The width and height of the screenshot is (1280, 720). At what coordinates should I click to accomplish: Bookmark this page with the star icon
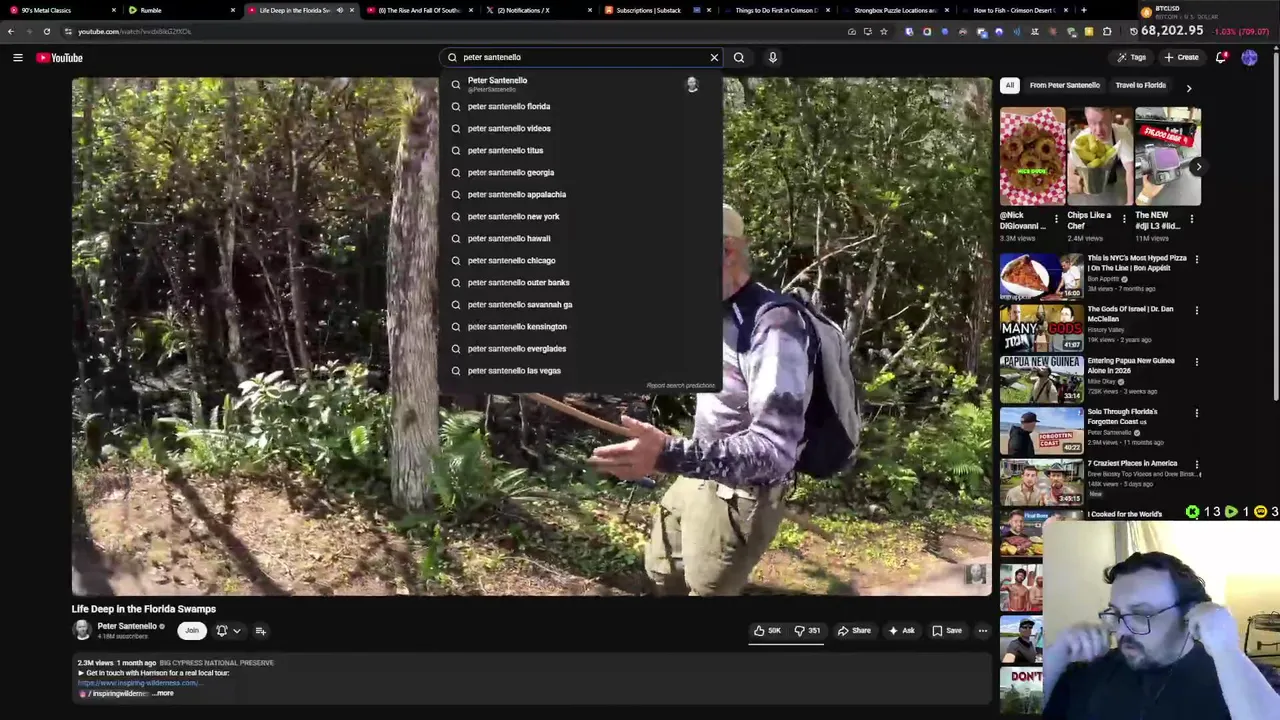point(883,31)
